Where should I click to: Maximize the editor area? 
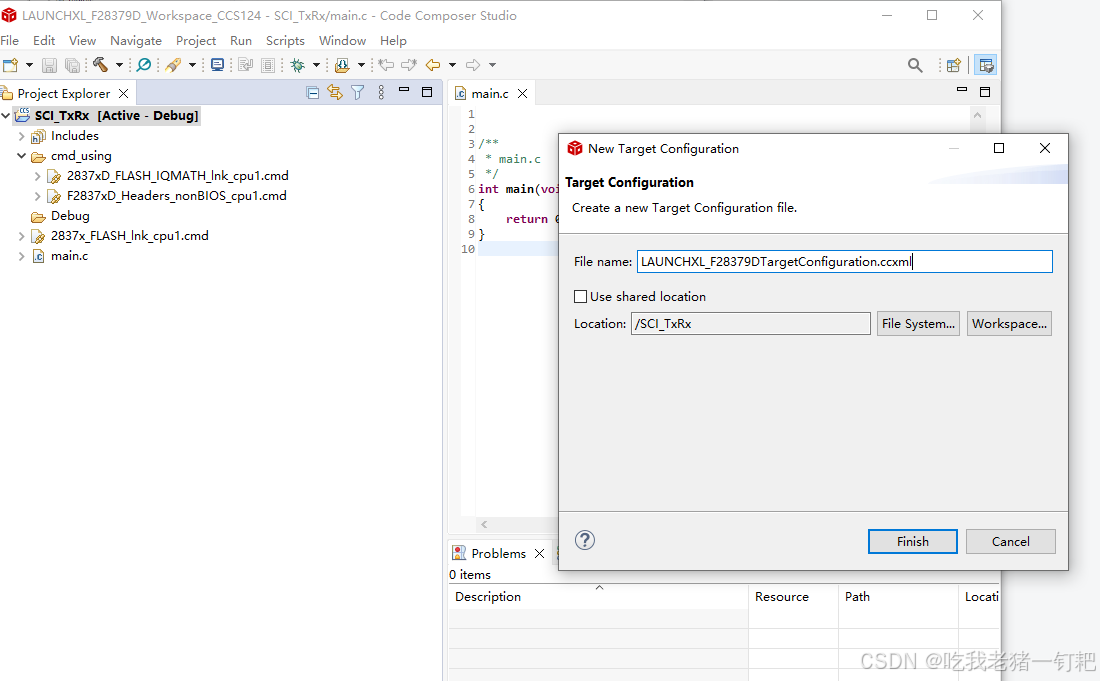coord(985,92)
